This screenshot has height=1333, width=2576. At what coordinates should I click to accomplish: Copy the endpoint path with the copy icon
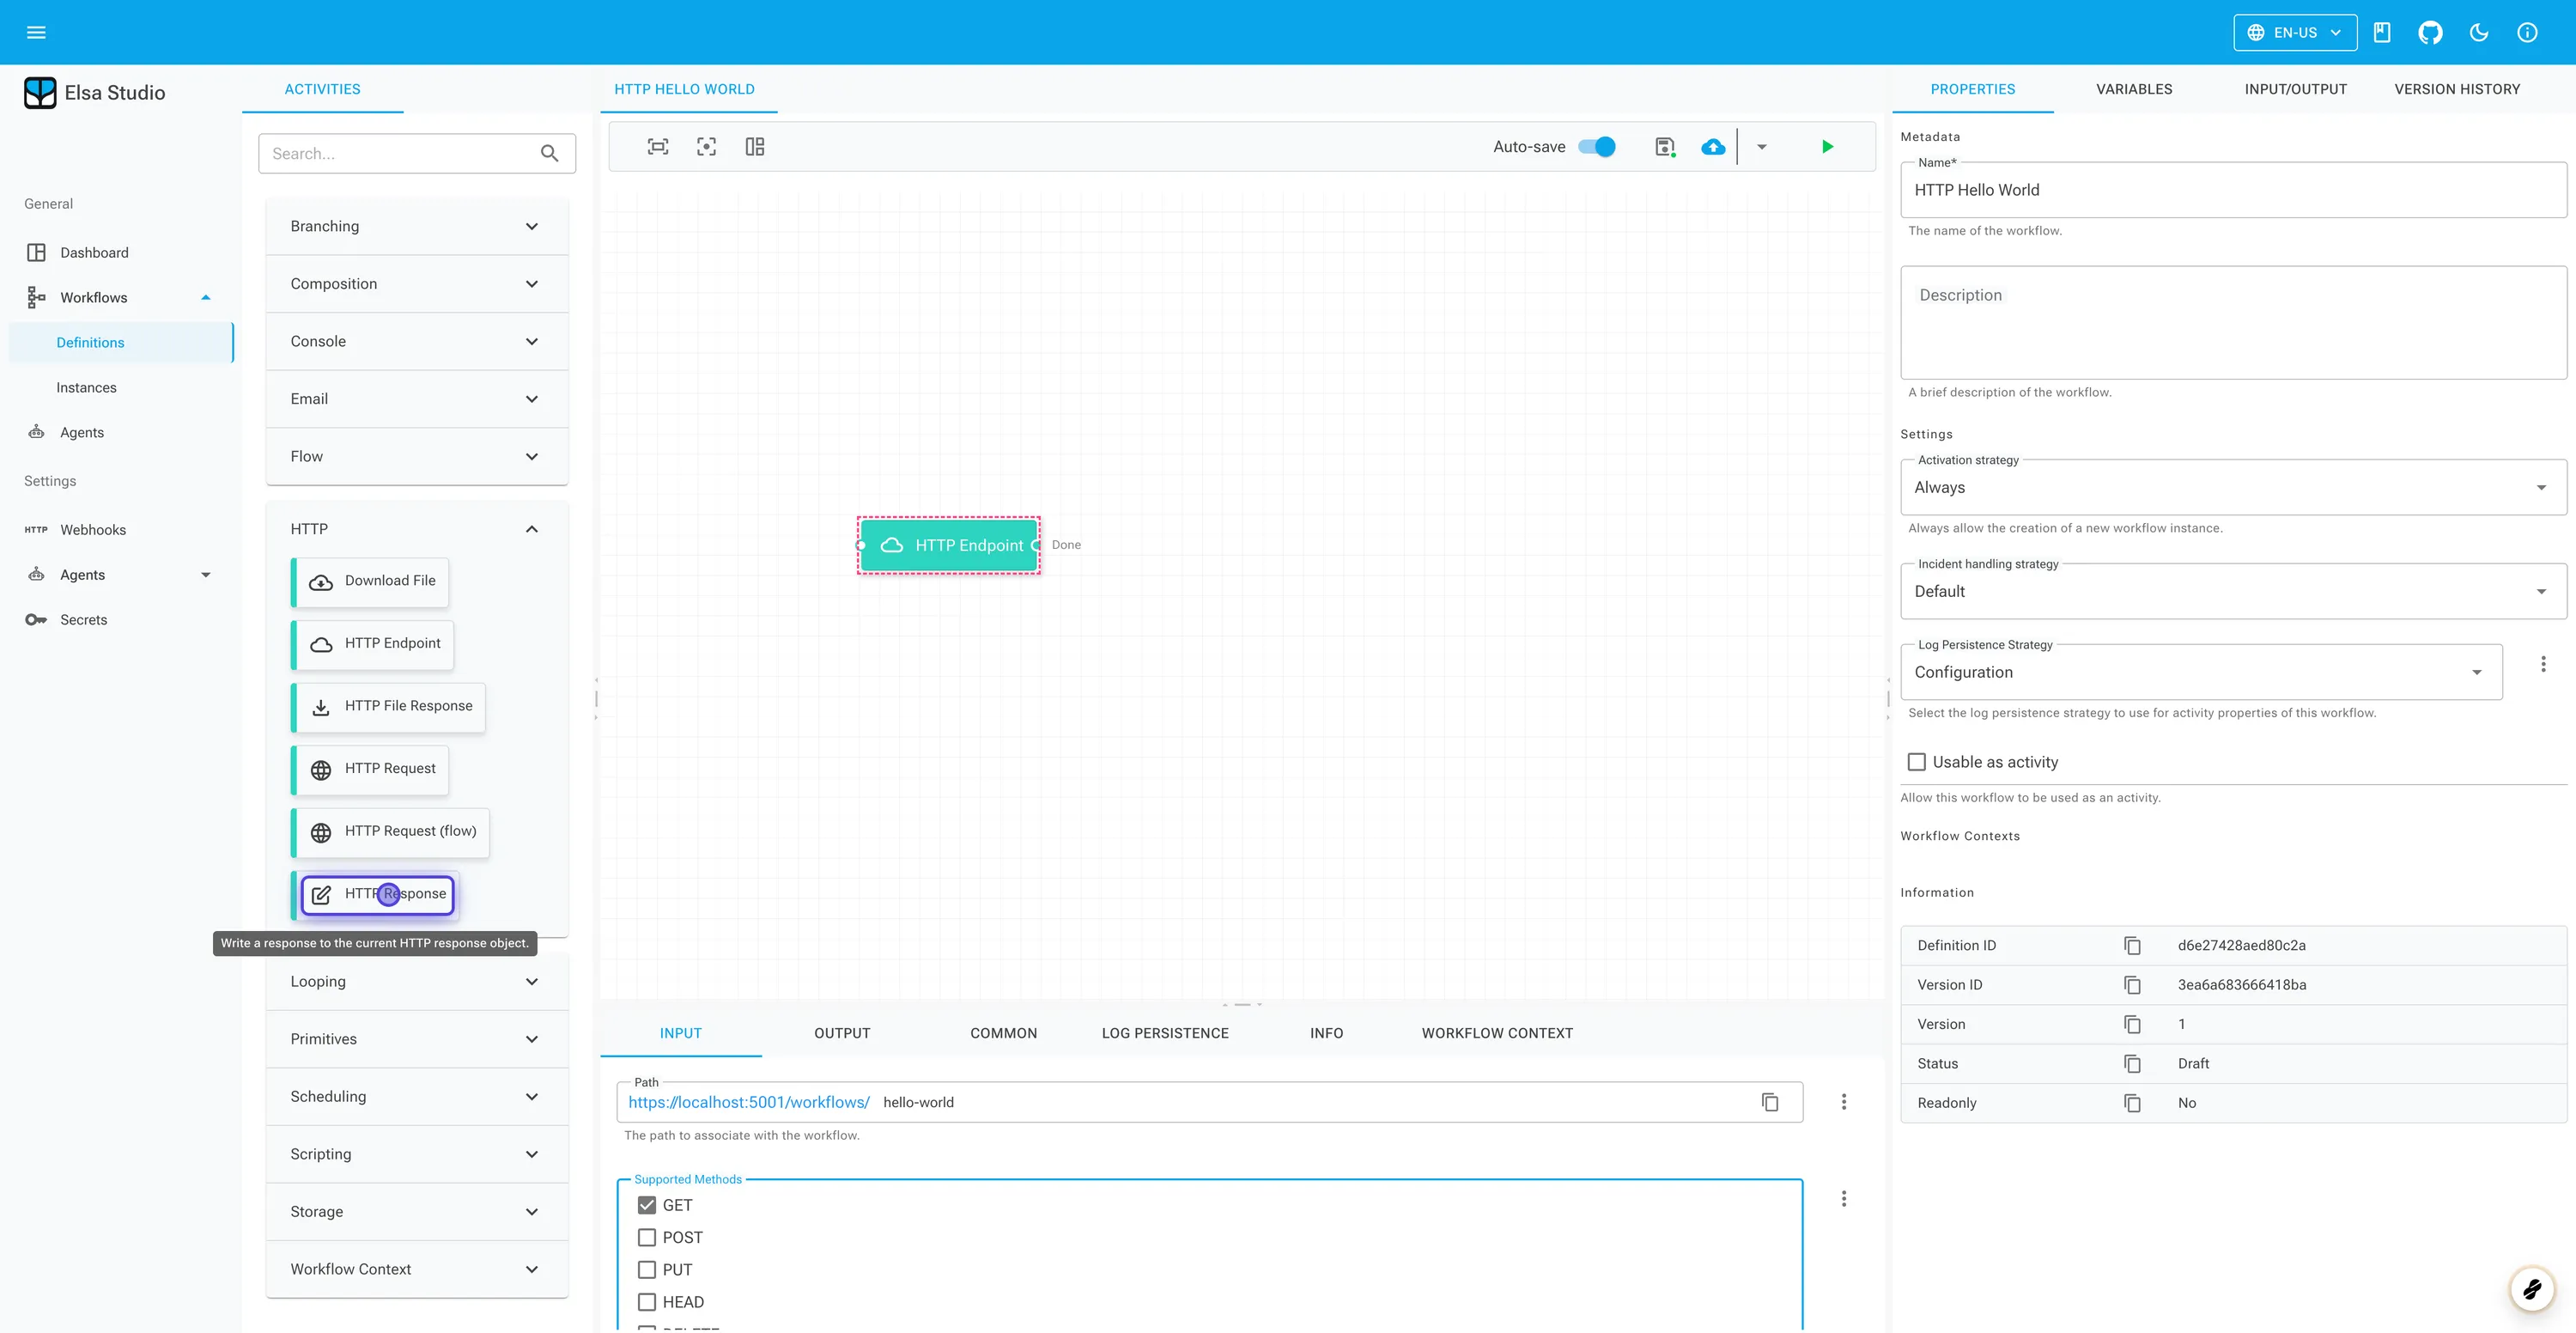point(1770,1102)
